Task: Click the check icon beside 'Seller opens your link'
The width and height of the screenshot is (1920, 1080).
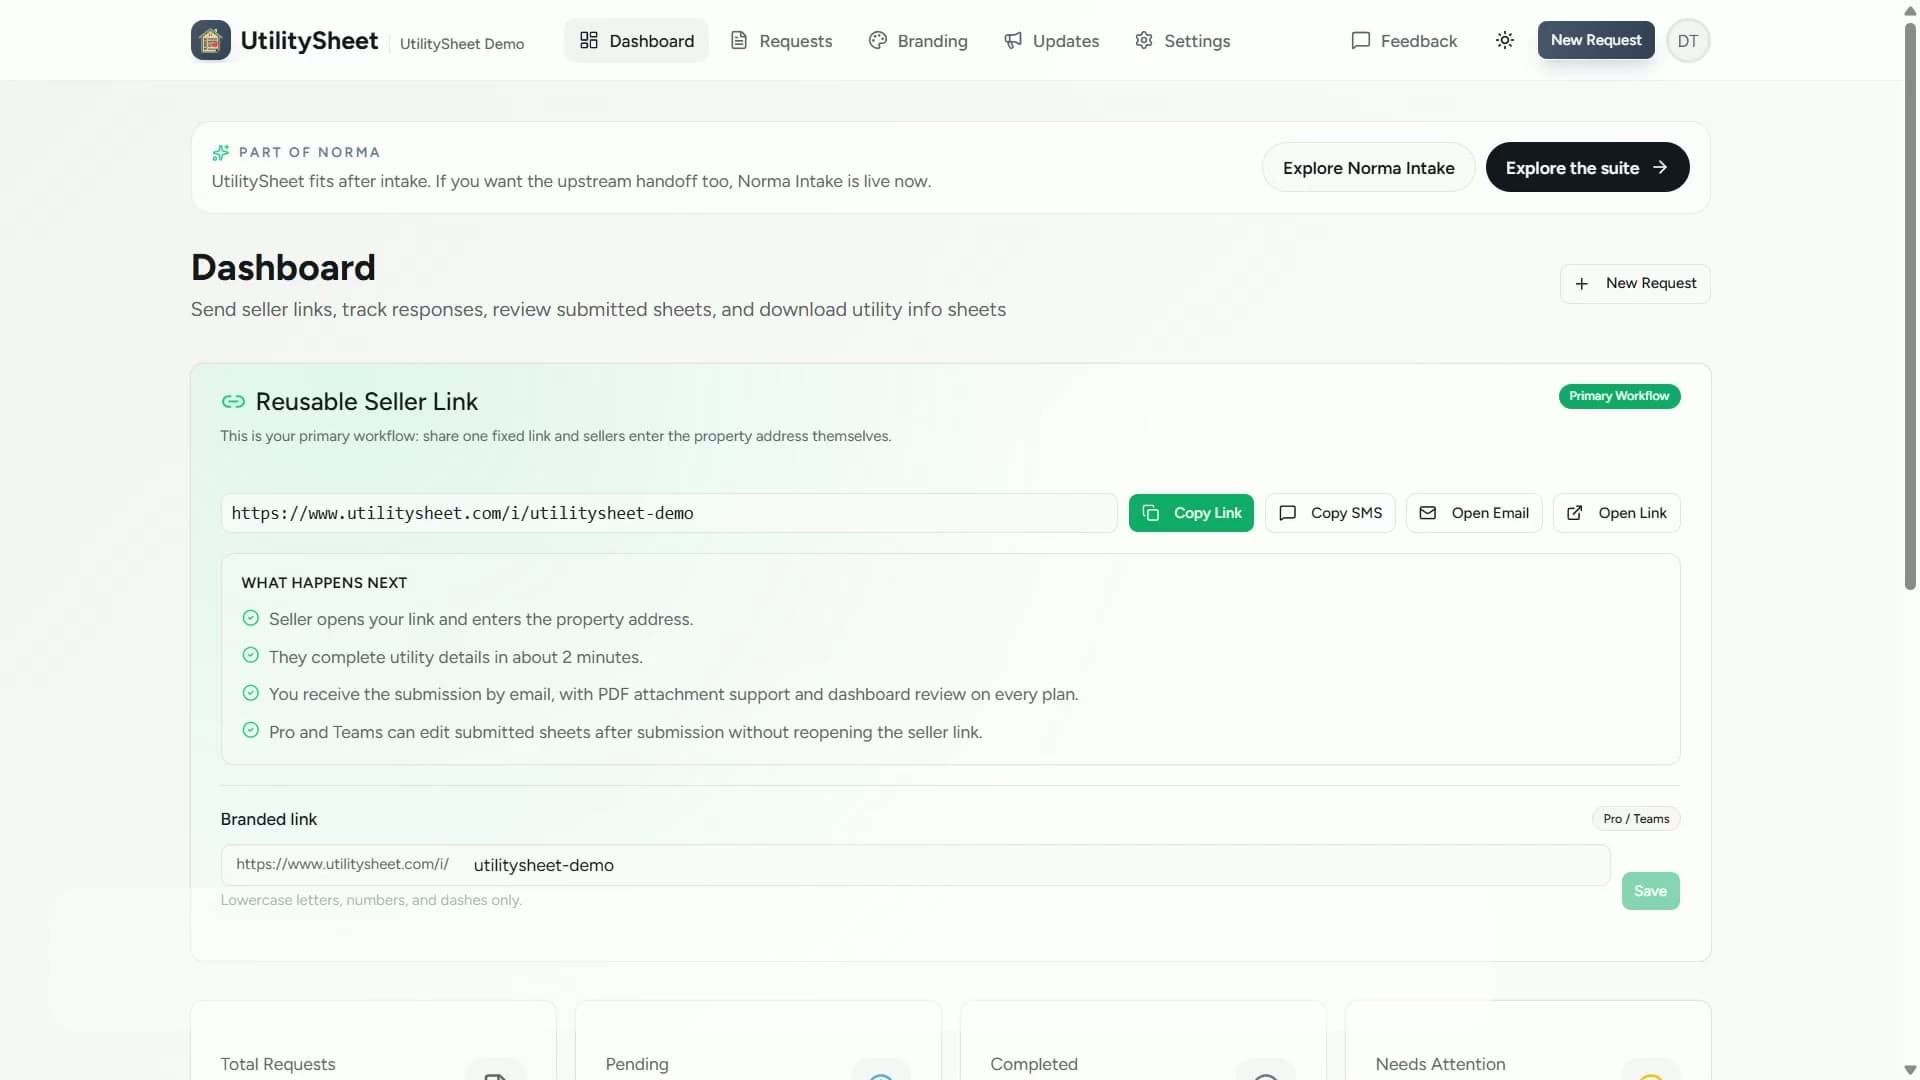Action: [x=251, y=618]
